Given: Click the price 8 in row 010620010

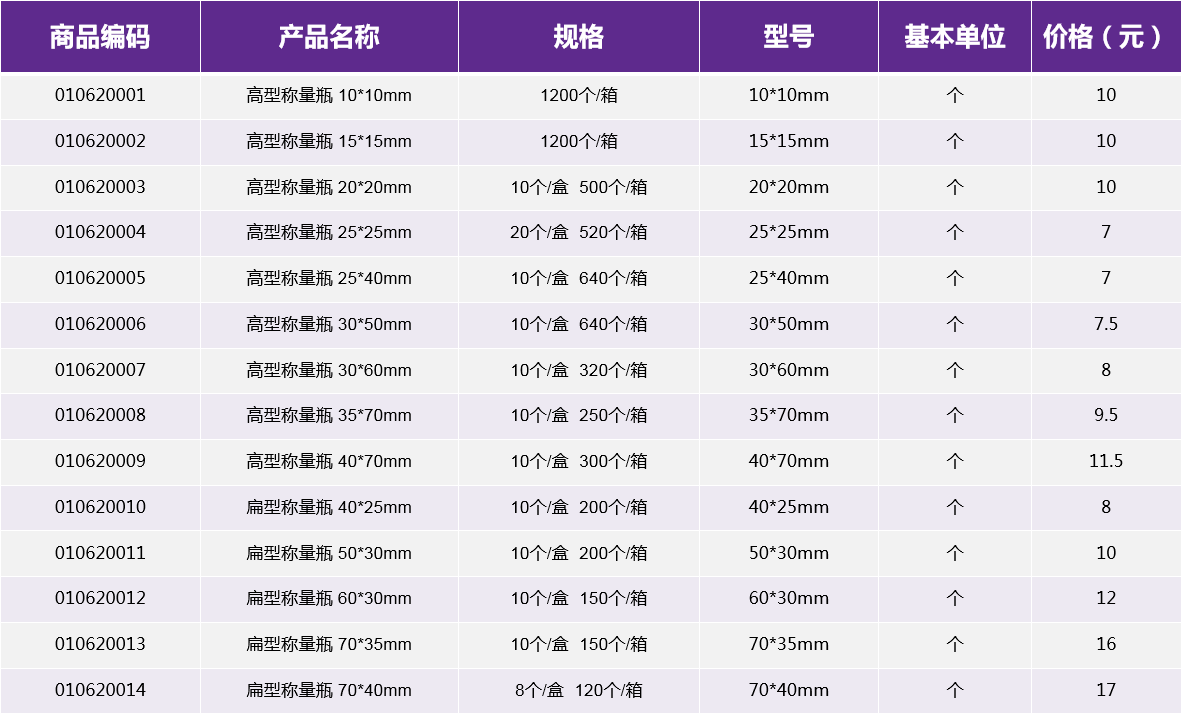Looking at the screenshot, I should coord(1106,507).
